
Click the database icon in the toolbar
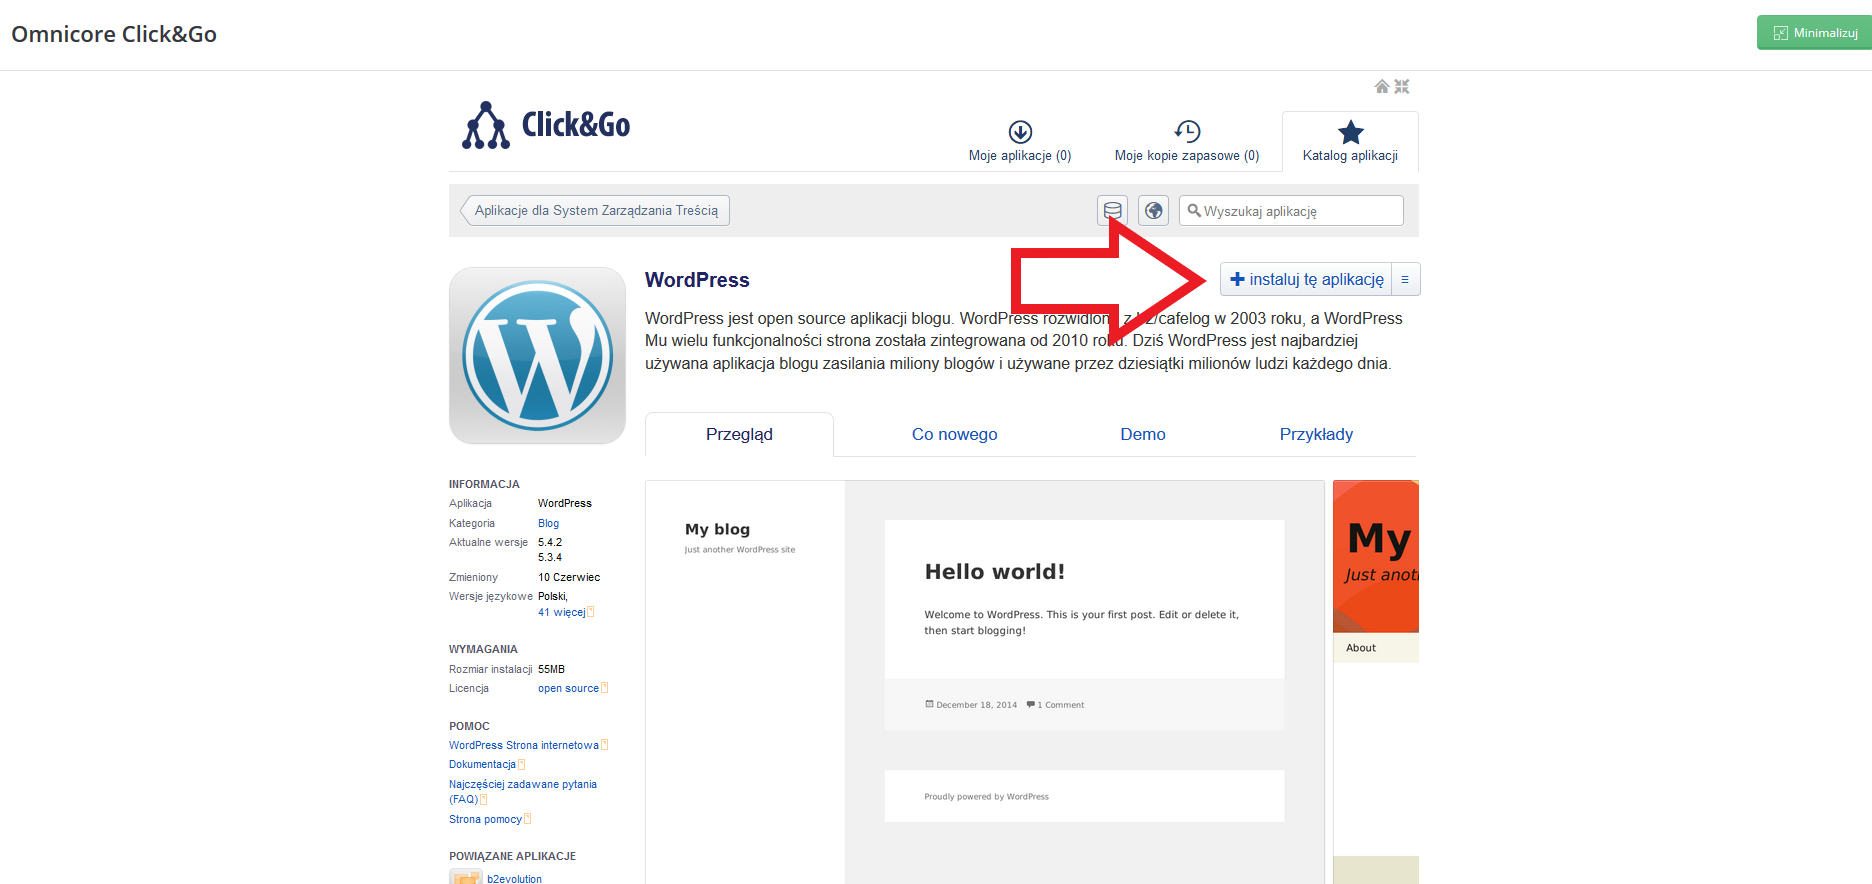(x=1112, y=211)
